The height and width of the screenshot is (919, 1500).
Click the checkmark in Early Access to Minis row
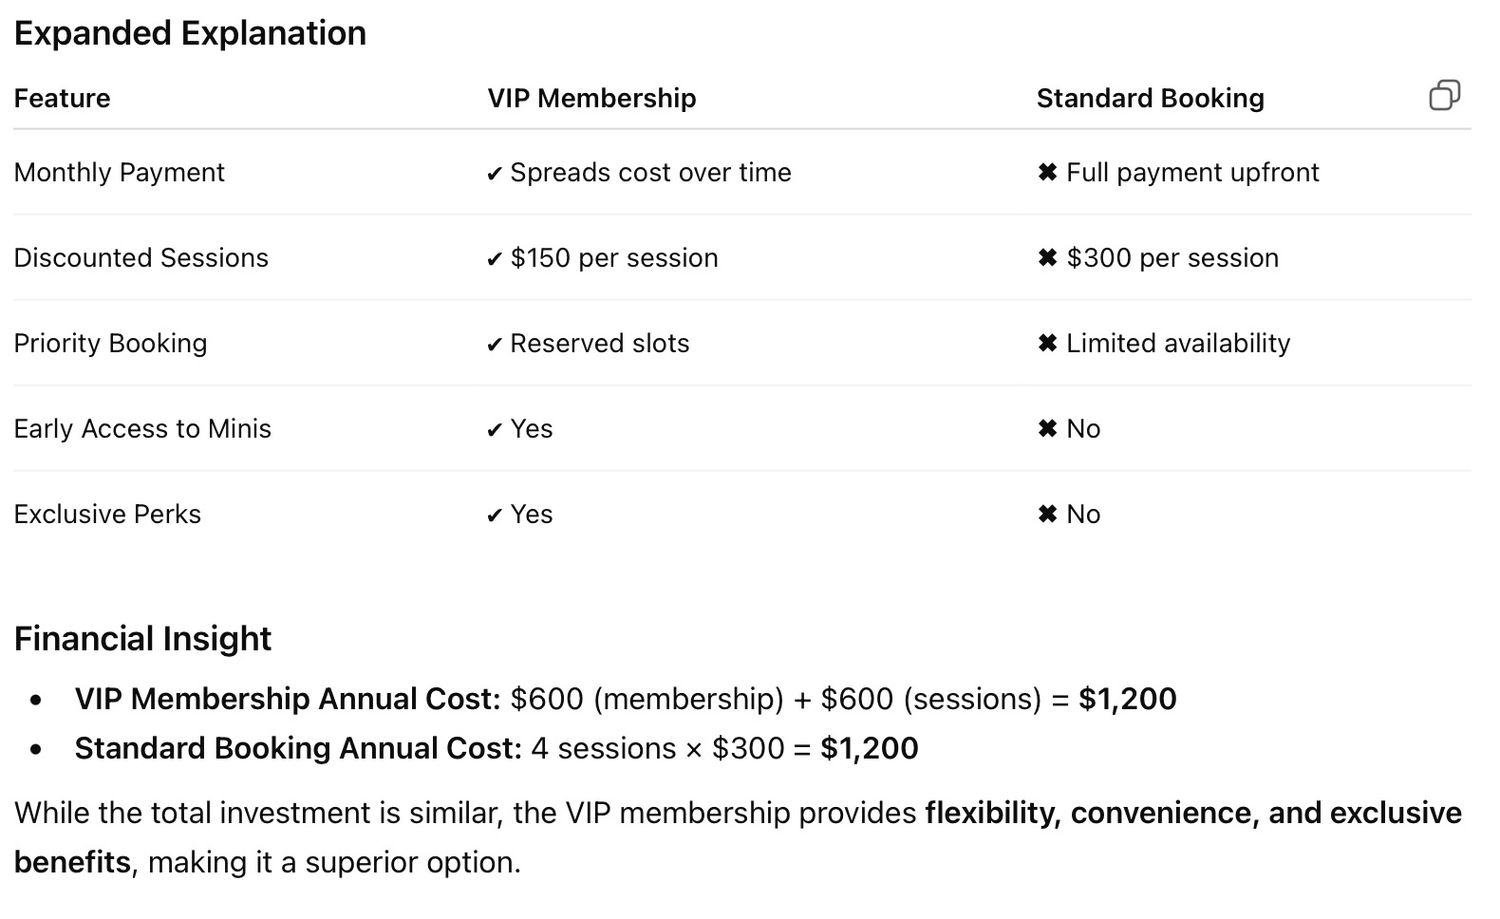tap(494, 430)
